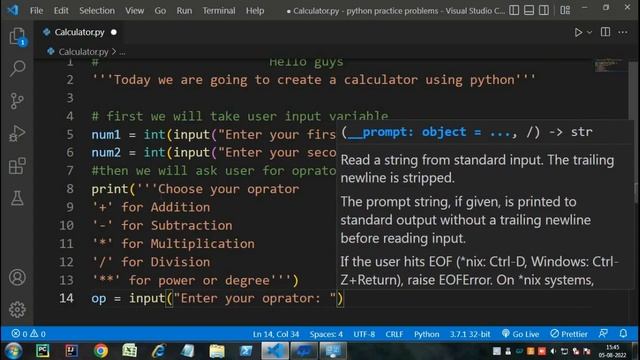Open Google Chrome from the taskbar

[101, 351]
